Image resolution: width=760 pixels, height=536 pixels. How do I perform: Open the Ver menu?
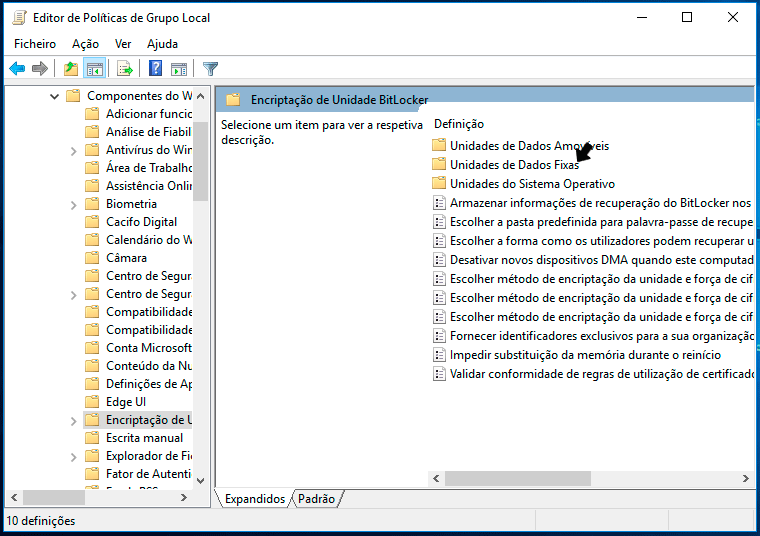click(123, 44)
